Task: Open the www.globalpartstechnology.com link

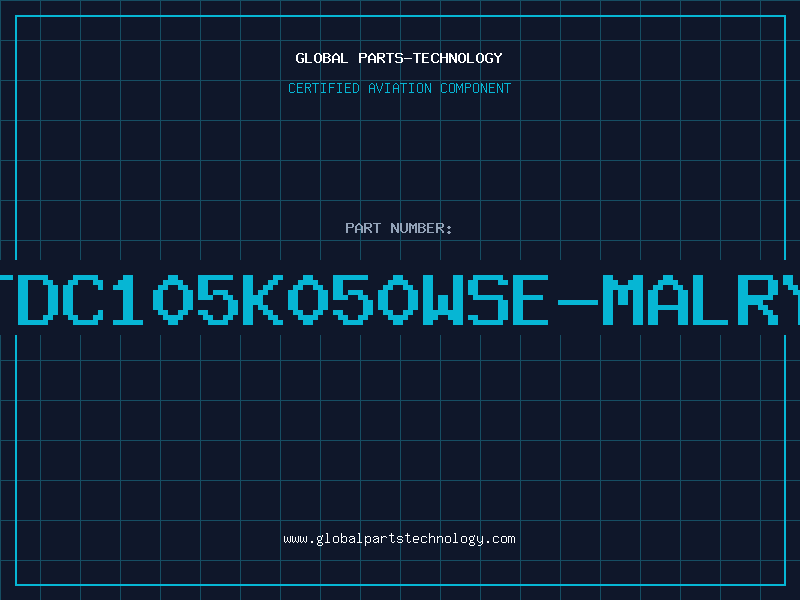Action: (399, 539)
